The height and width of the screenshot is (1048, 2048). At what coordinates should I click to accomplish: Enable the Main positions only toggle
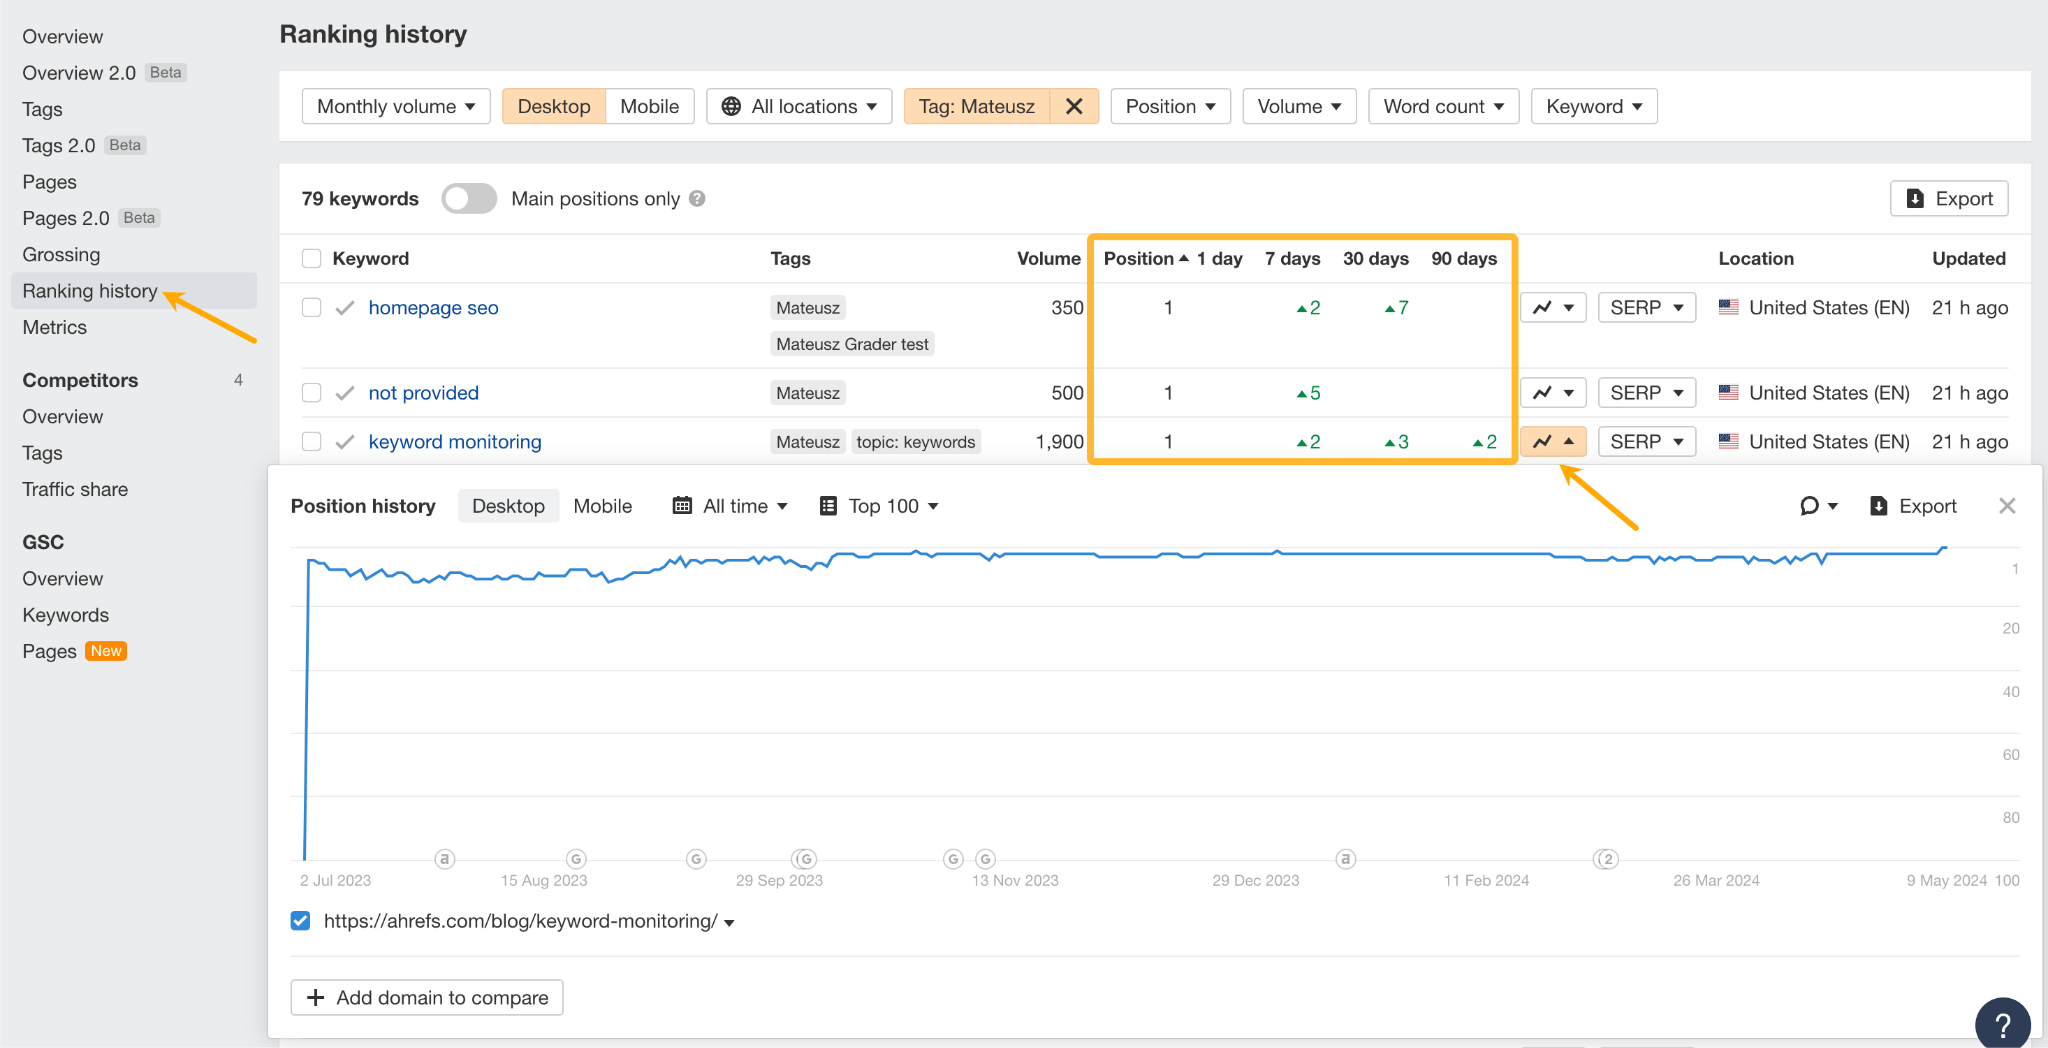pos(468,198)
